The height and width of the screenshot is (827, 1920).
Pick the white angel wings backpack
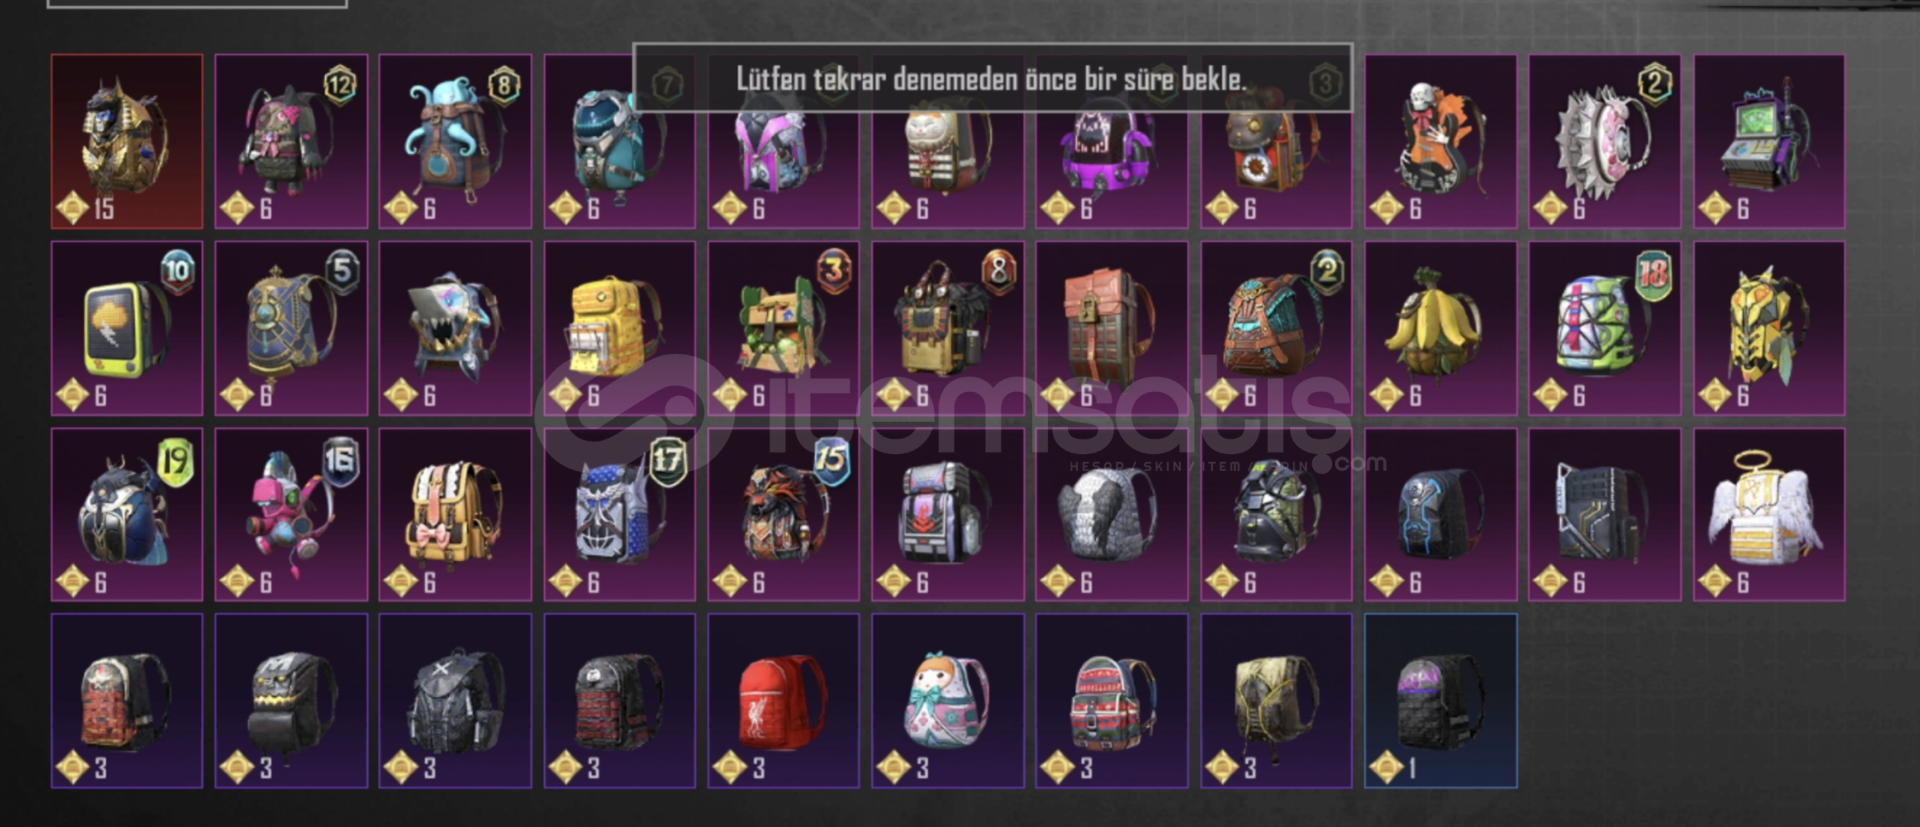[1769, 515]
